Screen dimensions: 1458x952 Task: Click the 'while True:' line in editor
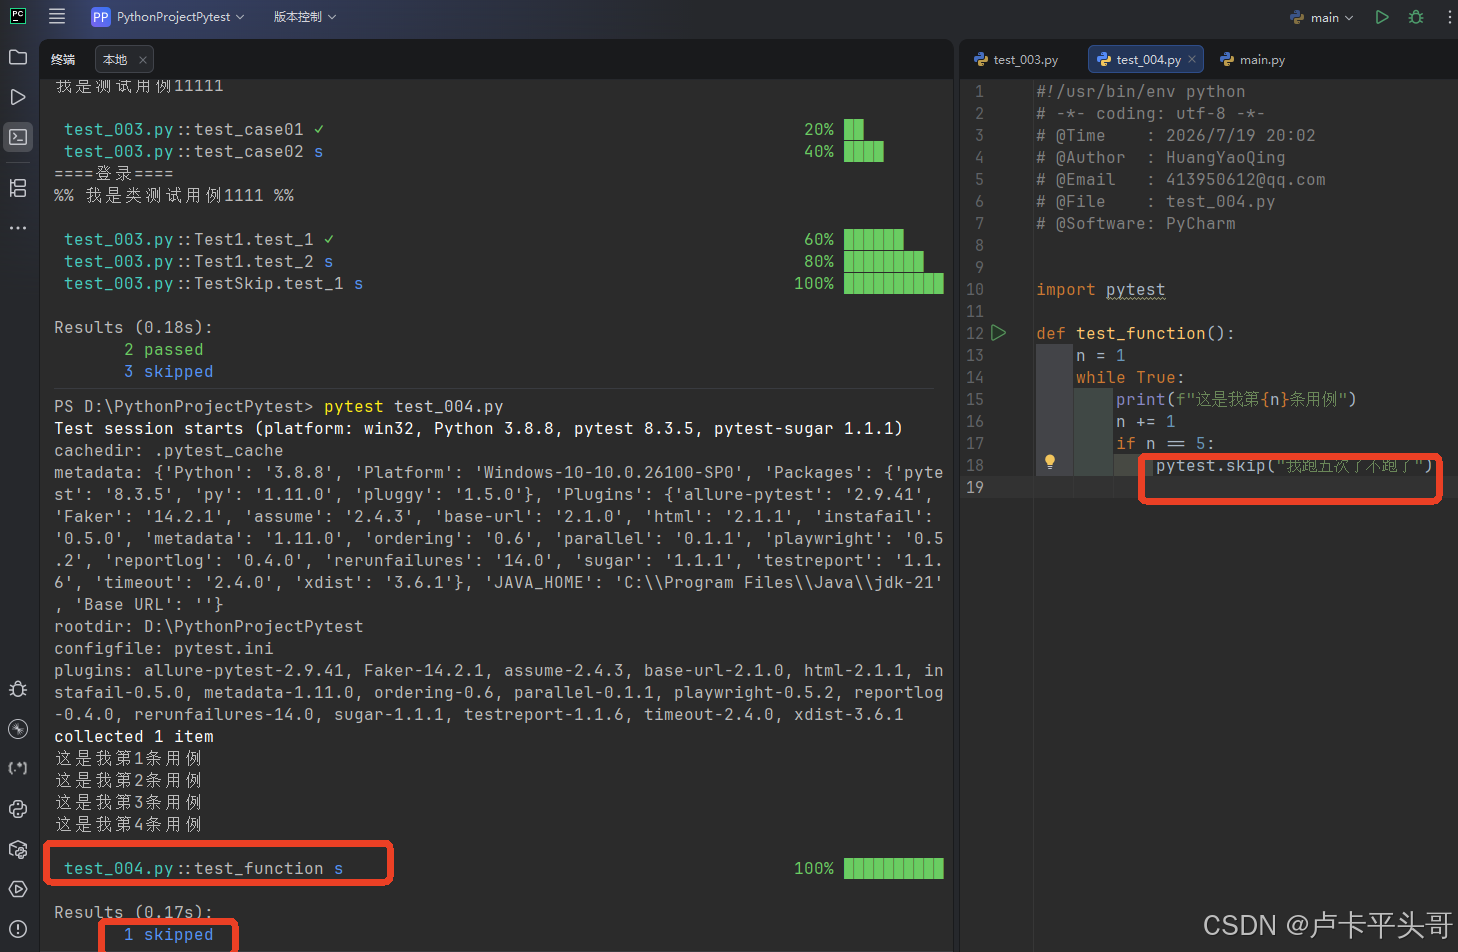coord(1130,378)
